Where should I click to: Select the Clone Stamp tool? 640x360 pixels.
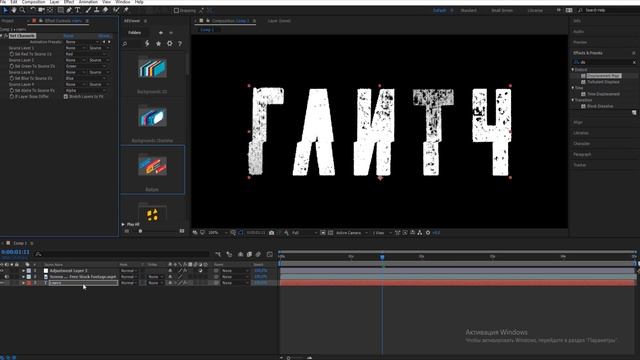tap(96, 10)
